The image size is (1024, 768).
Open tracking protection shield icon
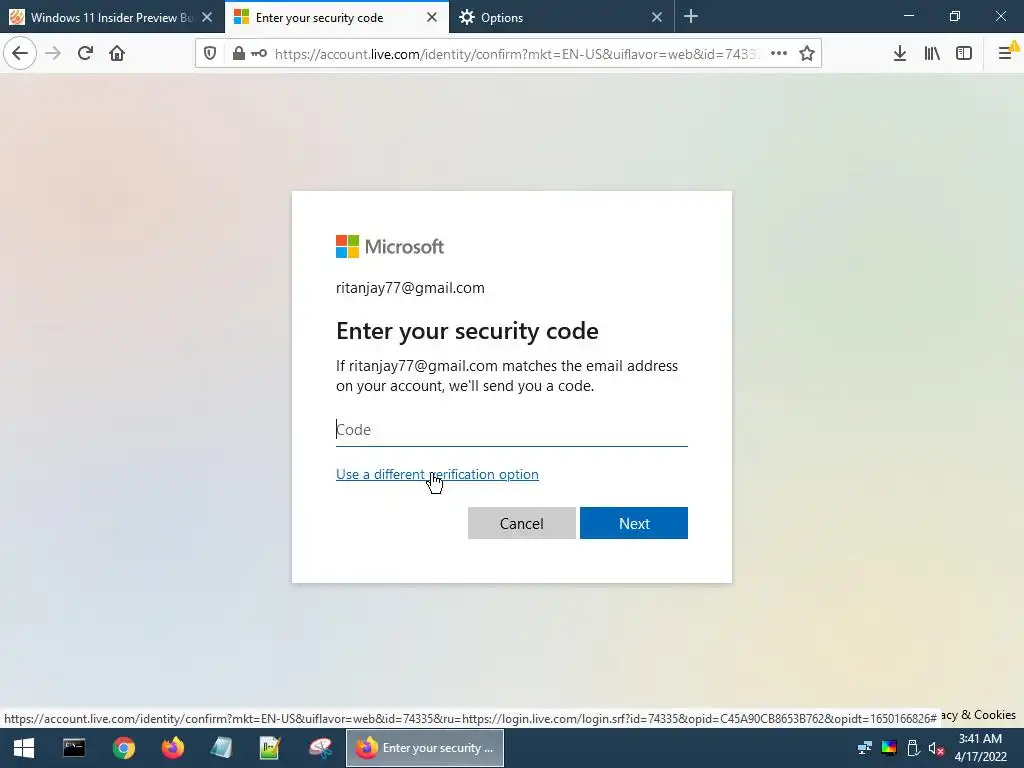(210, 54)
